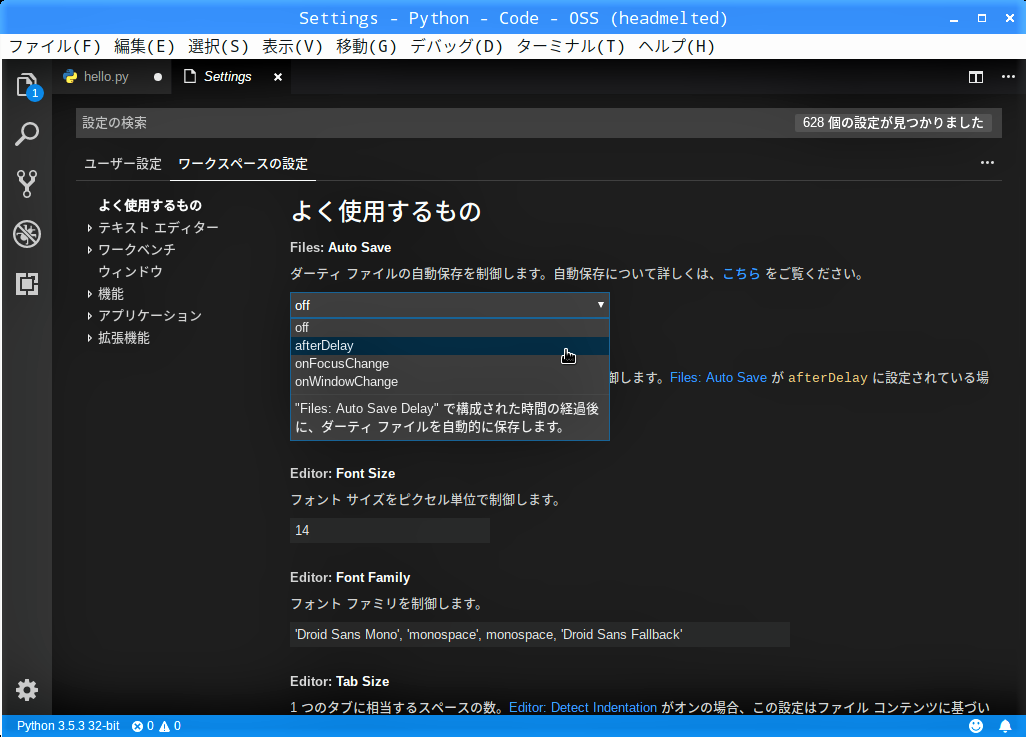Click the 628 個の設定が見つかりました count
Screen dimensions: 1026x737
893,123
